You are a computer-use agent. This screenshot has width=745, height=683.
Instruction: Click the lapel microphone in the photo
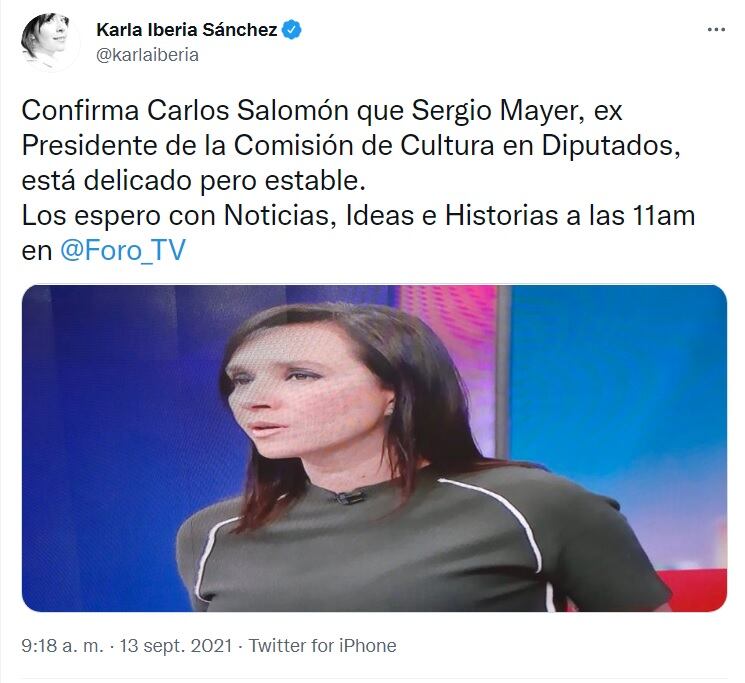350,497
